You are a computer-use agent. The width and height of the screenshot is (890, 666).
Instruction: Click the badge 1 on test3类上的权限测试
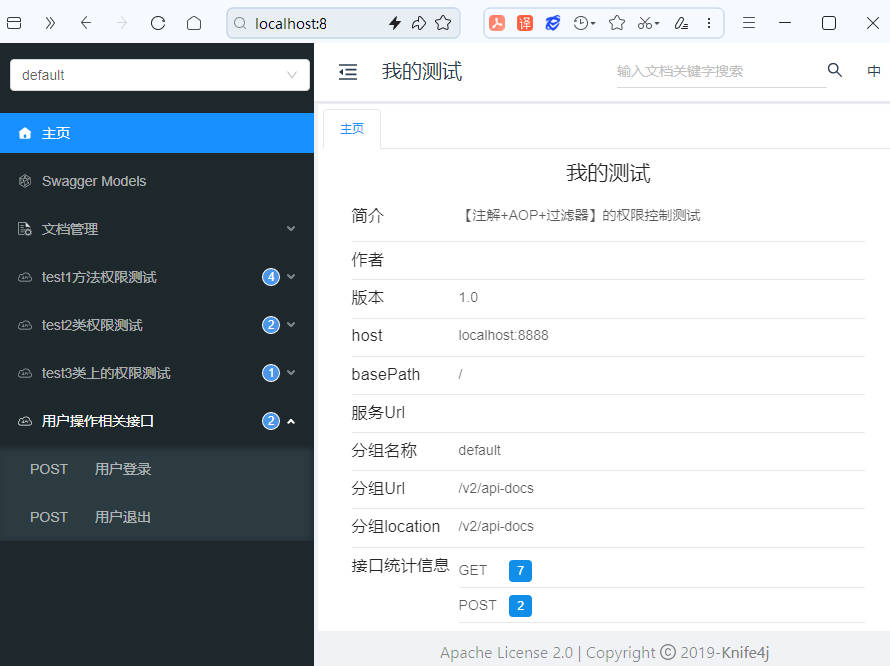tap(271, 373)
